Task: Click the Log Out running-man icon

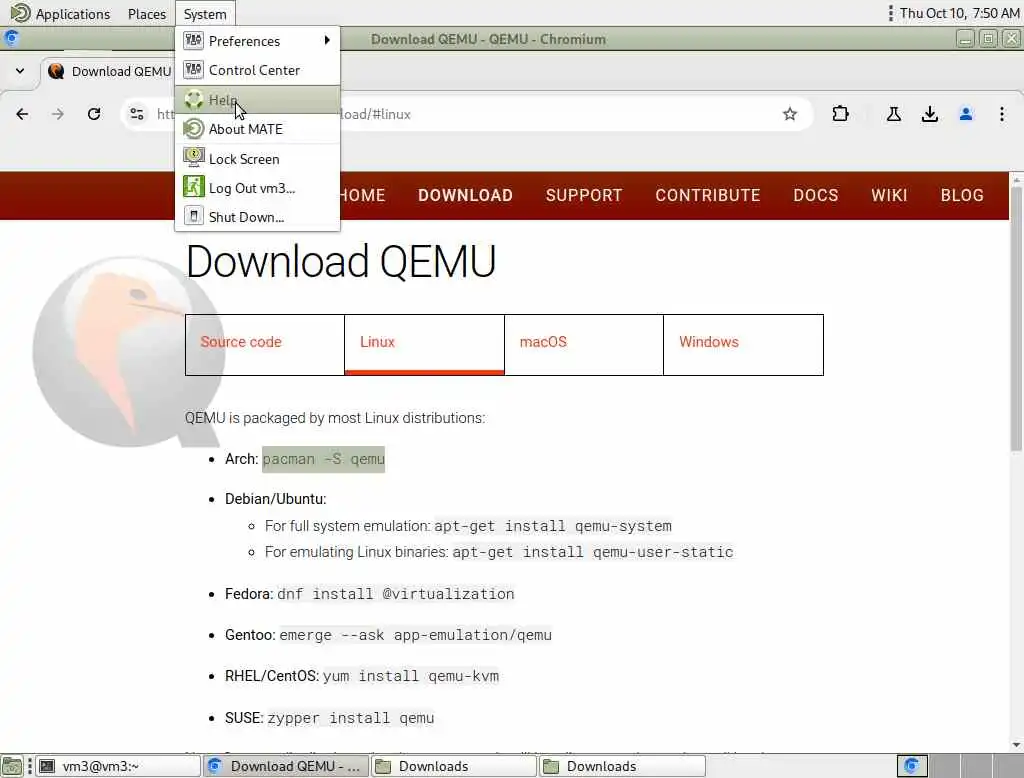Action: tap(193, 187)
